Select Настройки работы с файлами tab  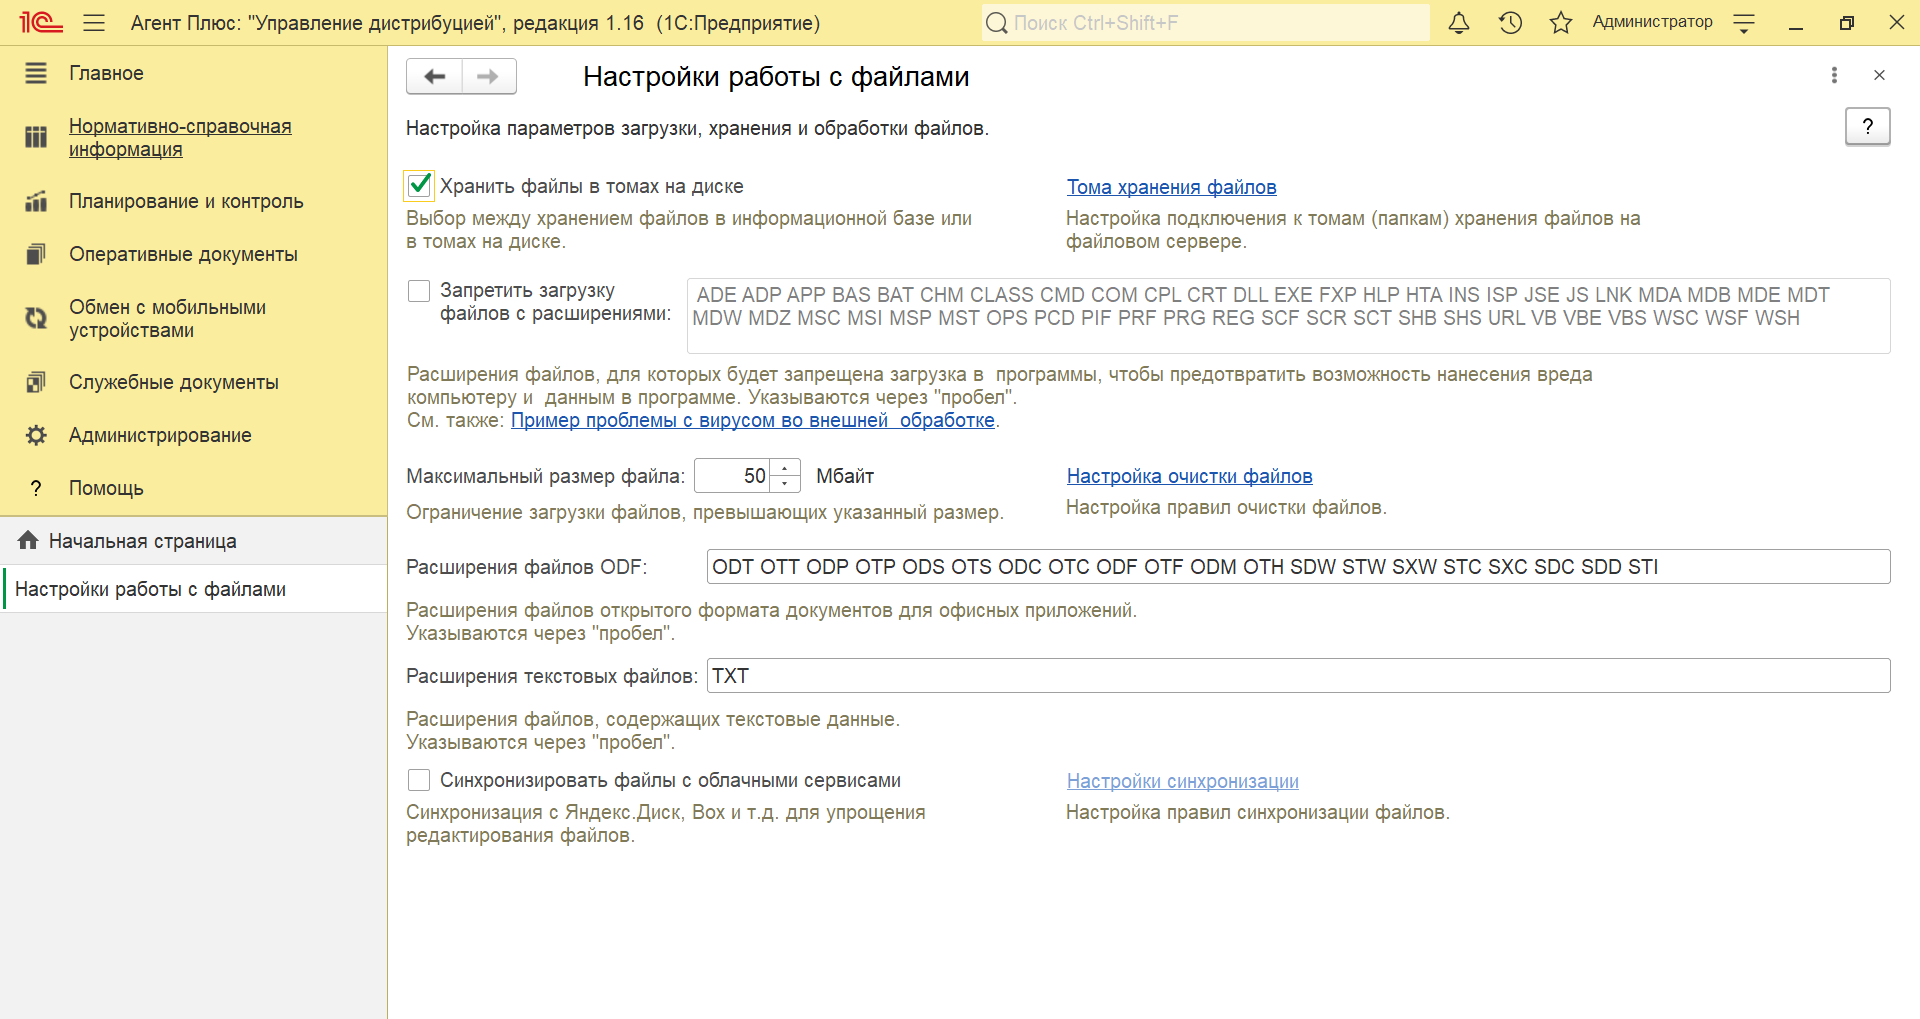(x=194, y=589)
